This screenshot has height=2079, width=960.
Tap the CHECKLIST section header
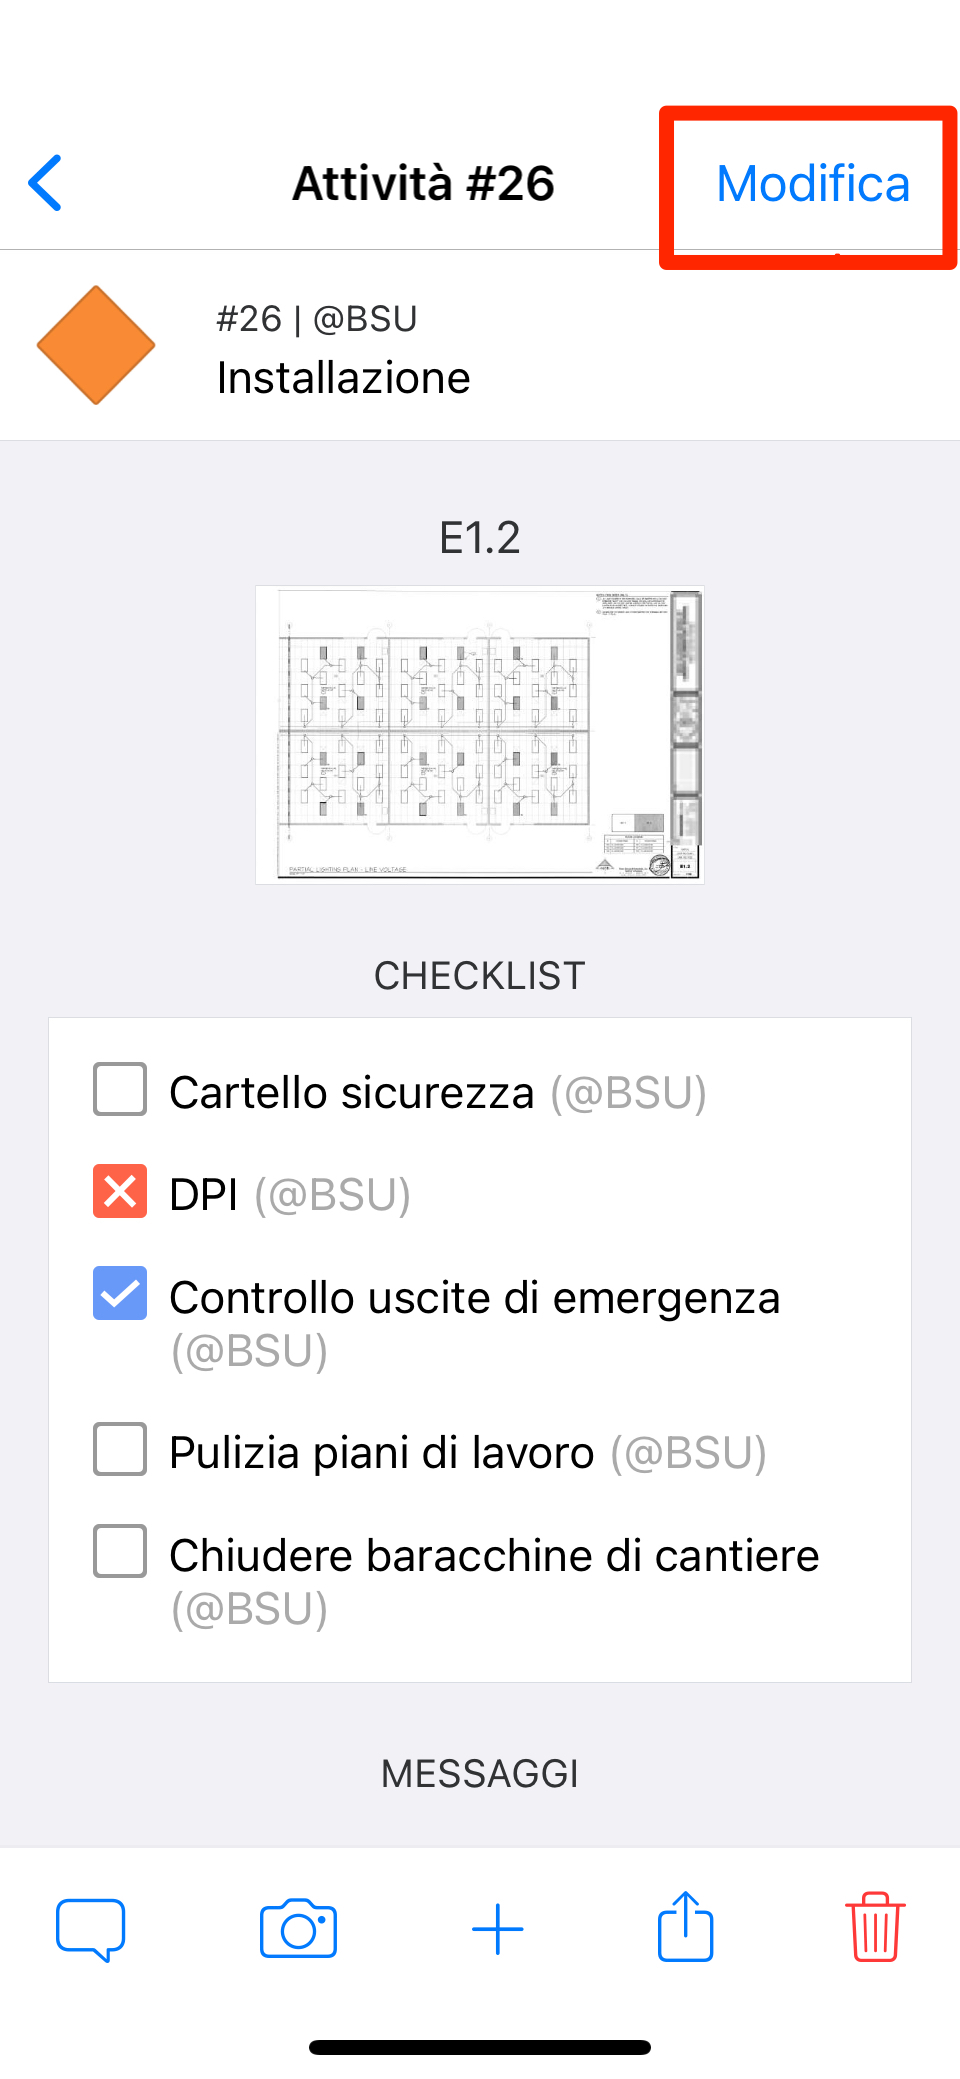click(x=480, y=976)
